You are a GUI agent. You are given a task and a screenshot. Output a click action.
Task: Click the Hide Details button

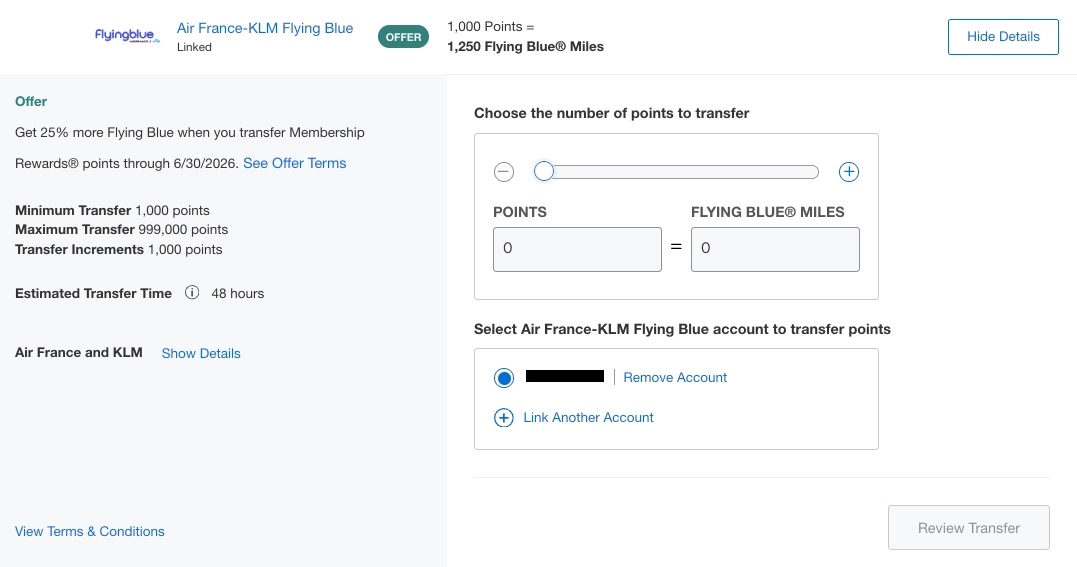(x=1004, y=37)
